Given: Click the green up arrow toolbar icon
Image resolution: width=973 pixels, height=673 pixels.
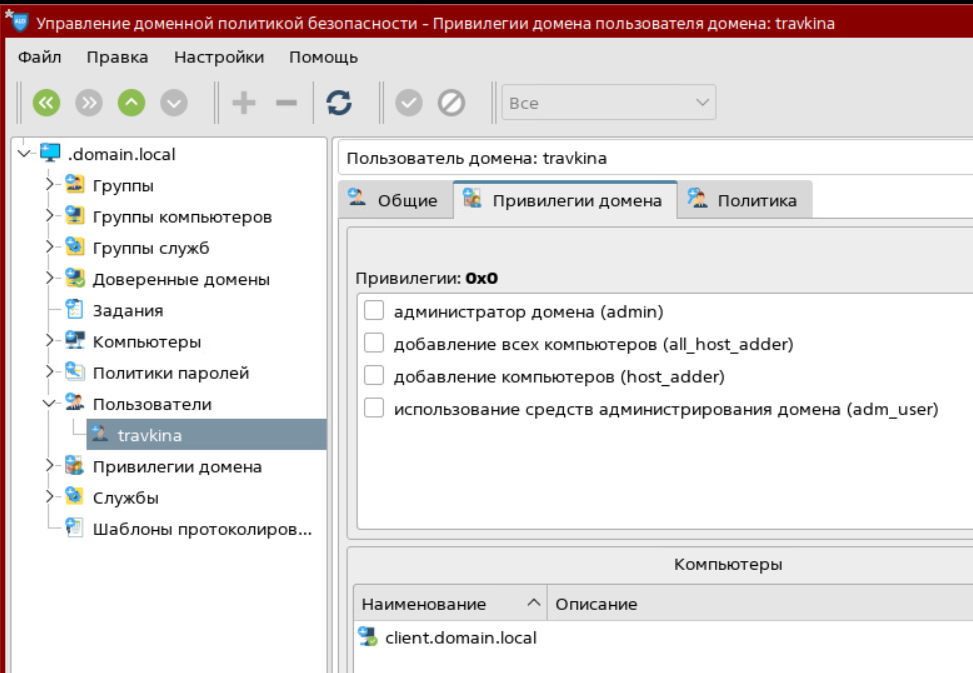Looking at the screenshot, I should 132,103.
